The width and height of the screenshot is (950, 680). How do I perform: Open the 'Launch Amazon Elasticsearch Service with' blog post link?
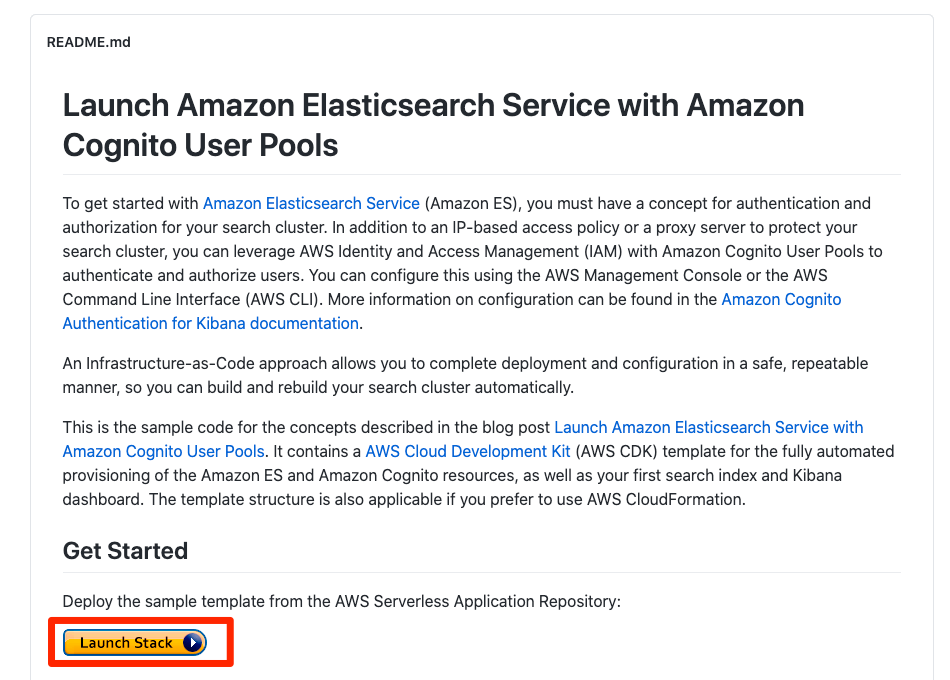[708, 427]
